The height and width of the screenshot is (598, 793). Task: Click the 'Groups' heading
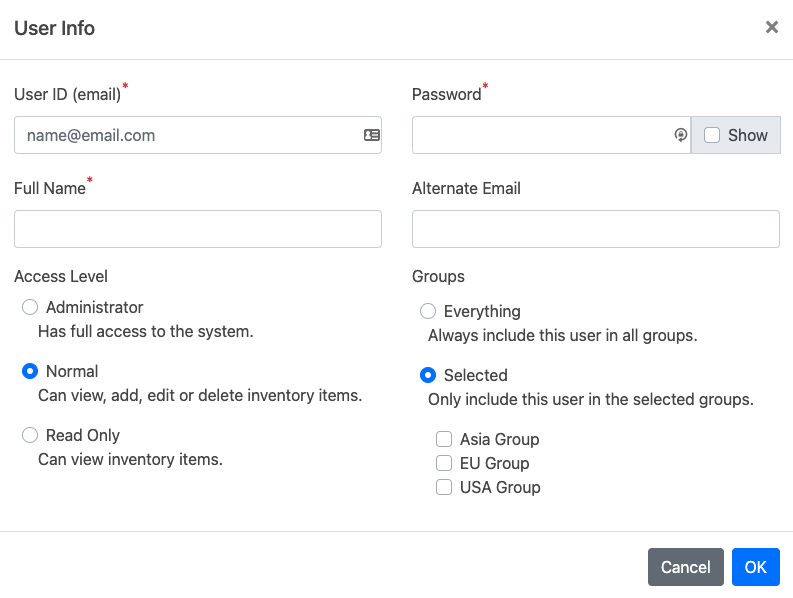click(x=438, y=276)
